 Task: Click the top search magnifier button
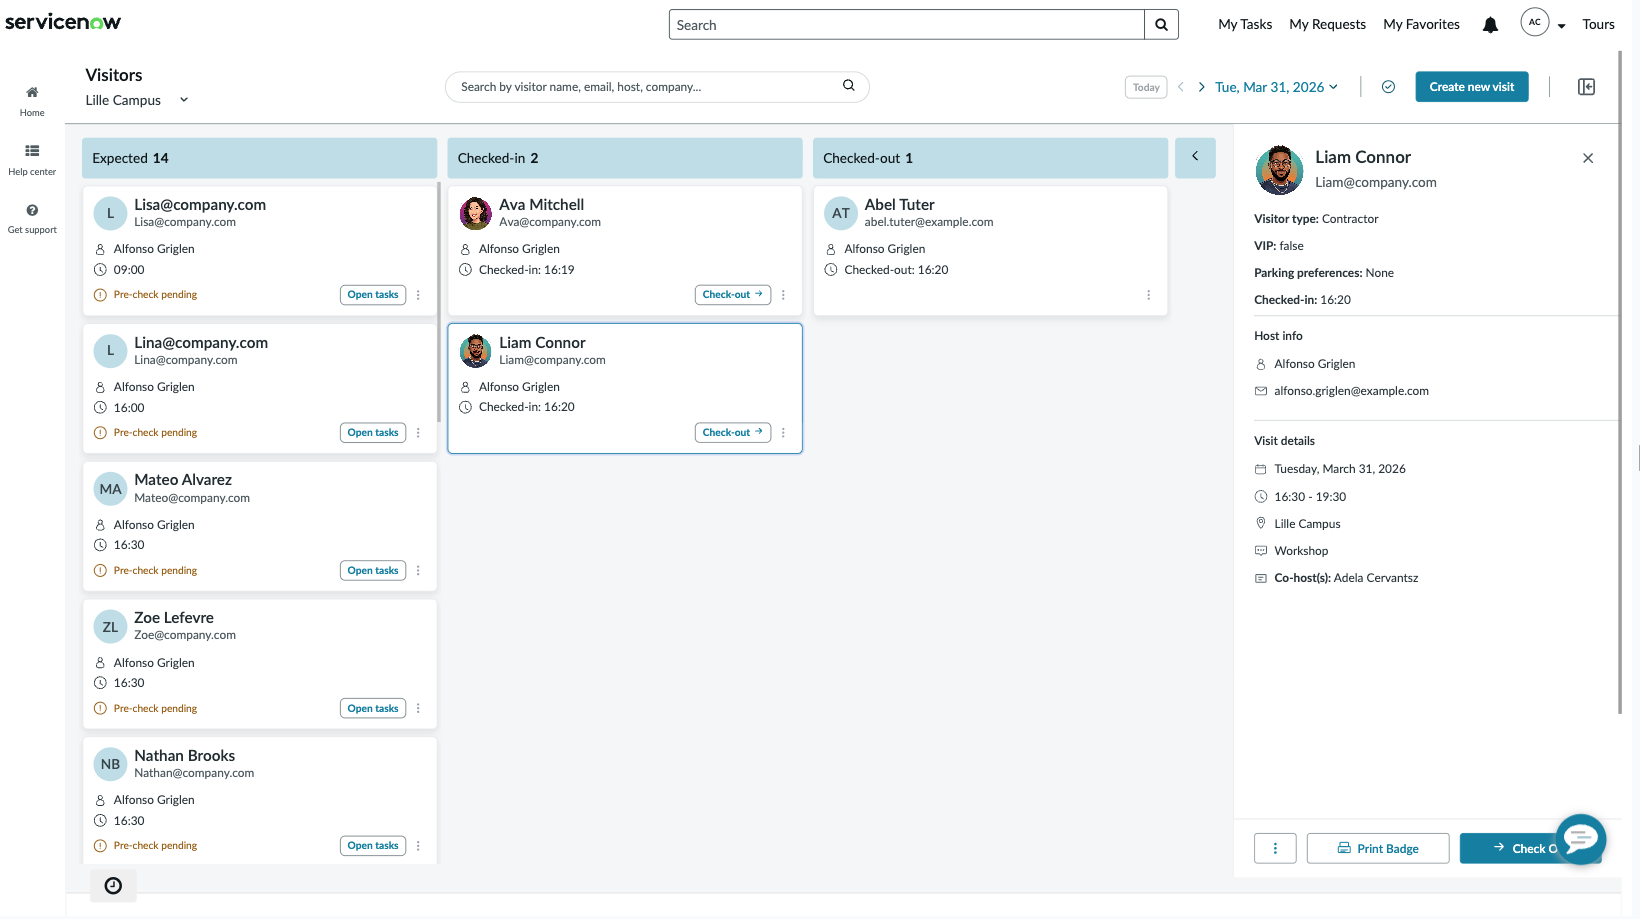click(x=1161, y=25)
